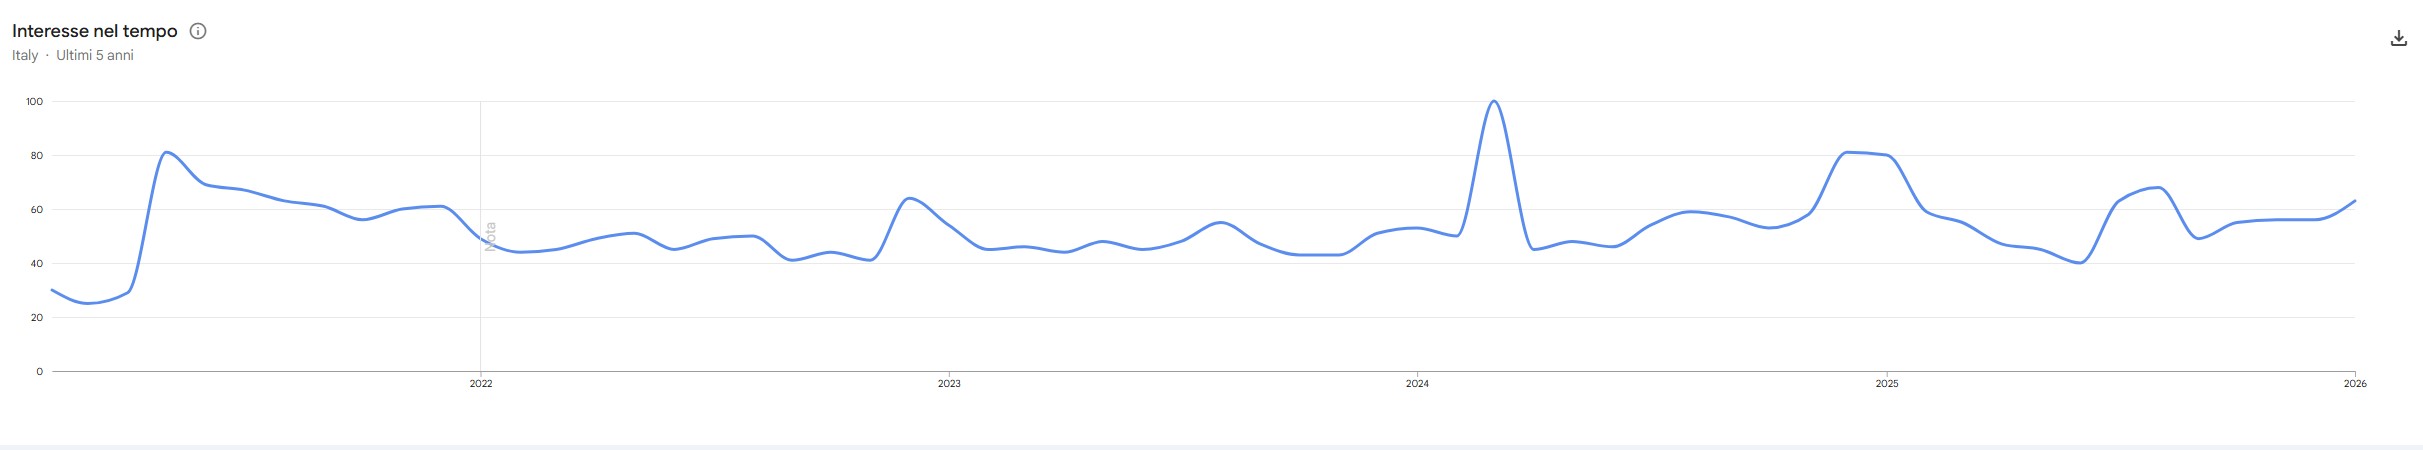The width and height of the screenshot is (2423, 450).
Task: Click the 2025 label on the time axis
Action: 1887,384
